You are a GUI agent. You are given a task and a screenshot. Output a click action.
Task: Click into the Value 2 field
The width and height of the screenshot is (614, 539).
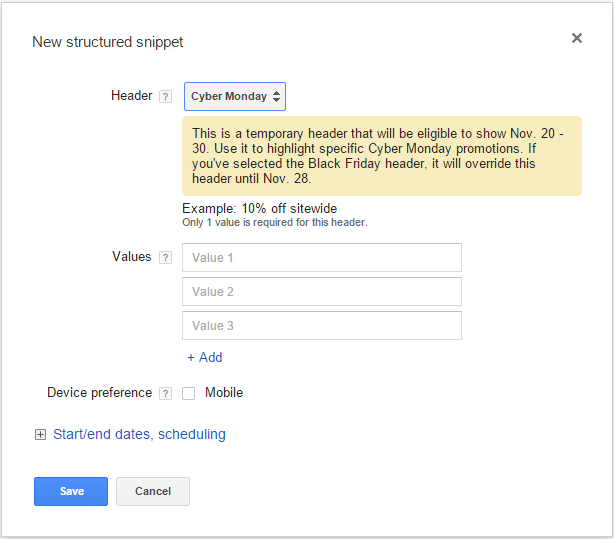click(321, 292)
